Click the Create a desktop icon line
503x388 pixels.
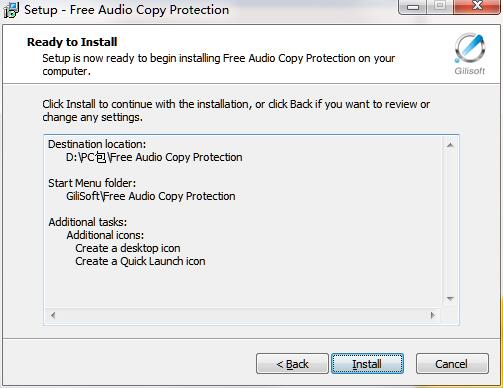128,248
